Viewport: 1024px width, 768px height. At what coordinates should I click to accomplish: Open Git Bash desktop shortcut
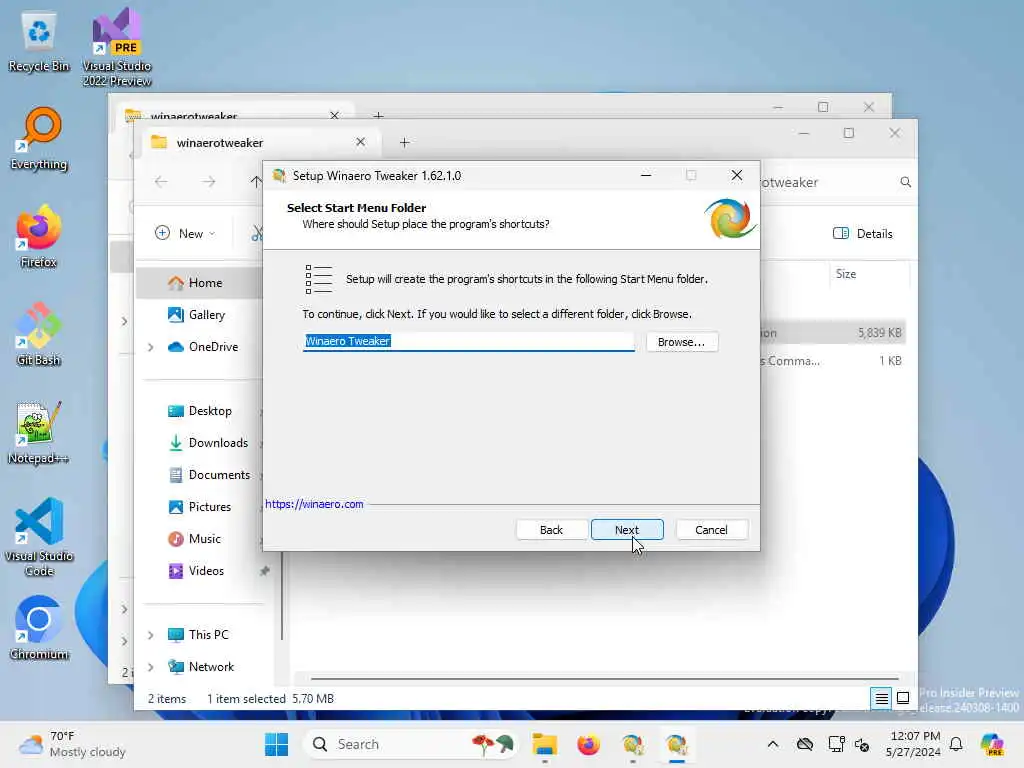39,334
